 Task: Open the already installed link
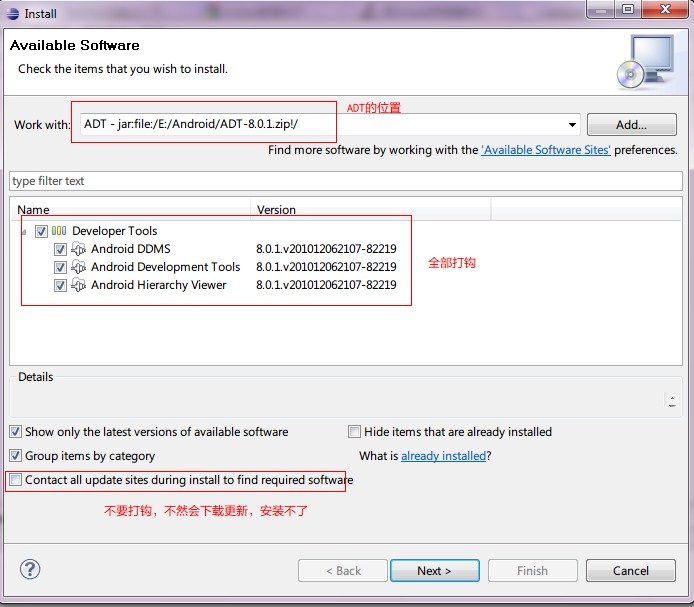tap(443, 456)
